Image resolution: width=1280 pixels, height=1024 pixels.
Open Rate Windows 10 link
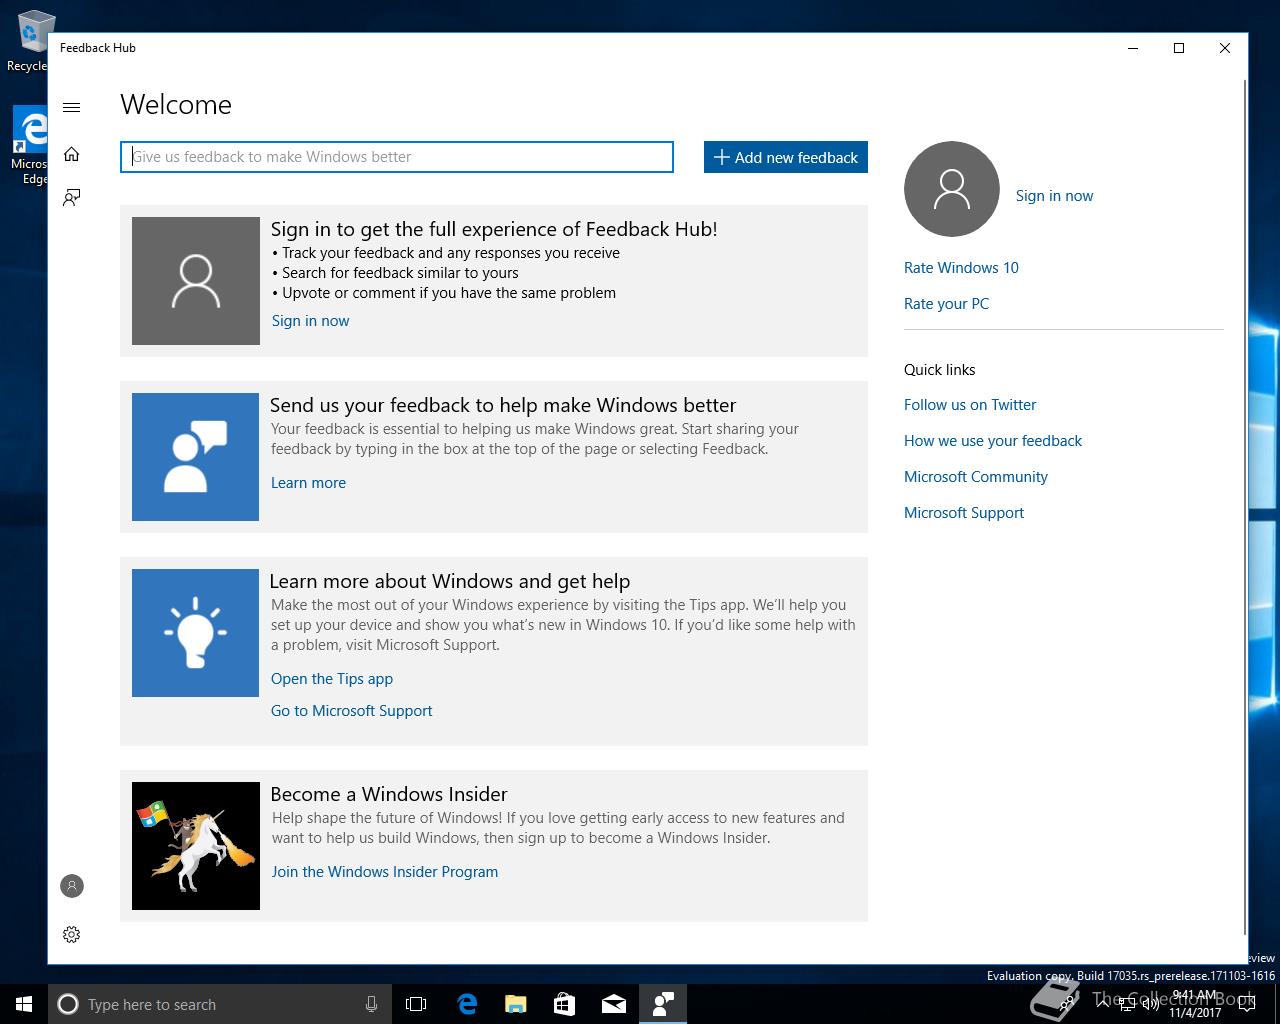(961, 268)
